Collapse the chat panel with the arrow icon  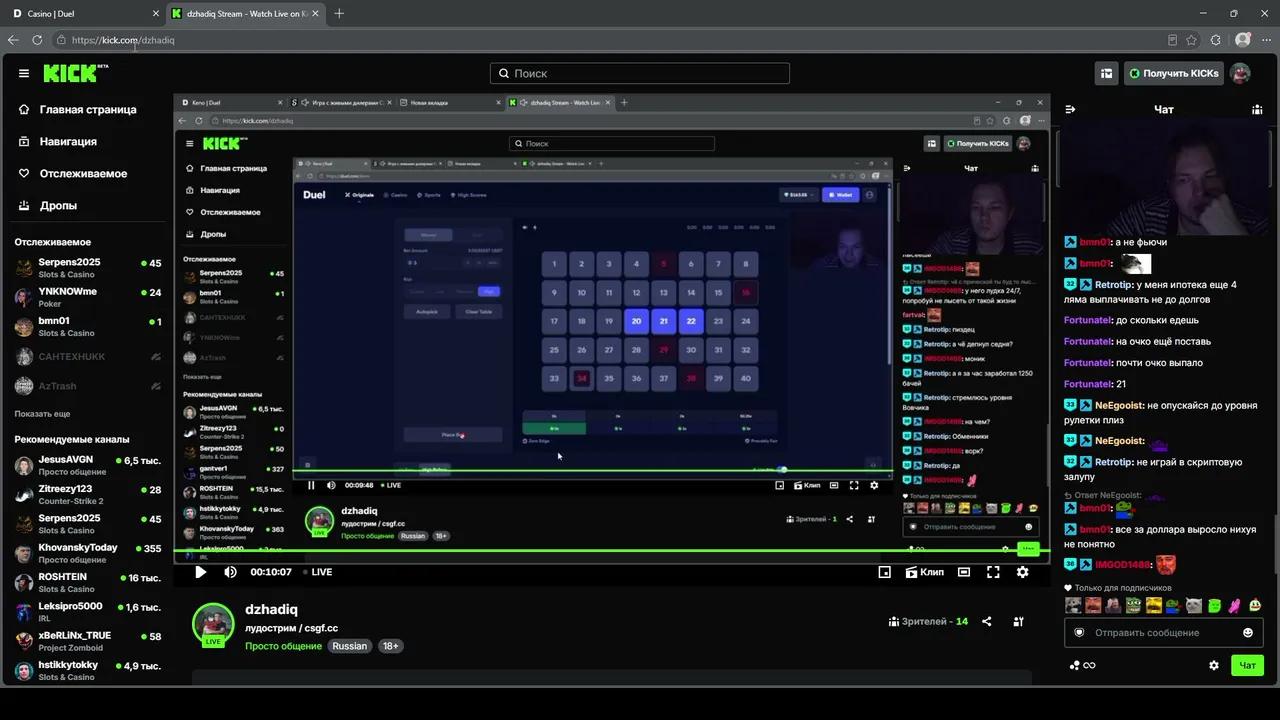coord(1070,109)
